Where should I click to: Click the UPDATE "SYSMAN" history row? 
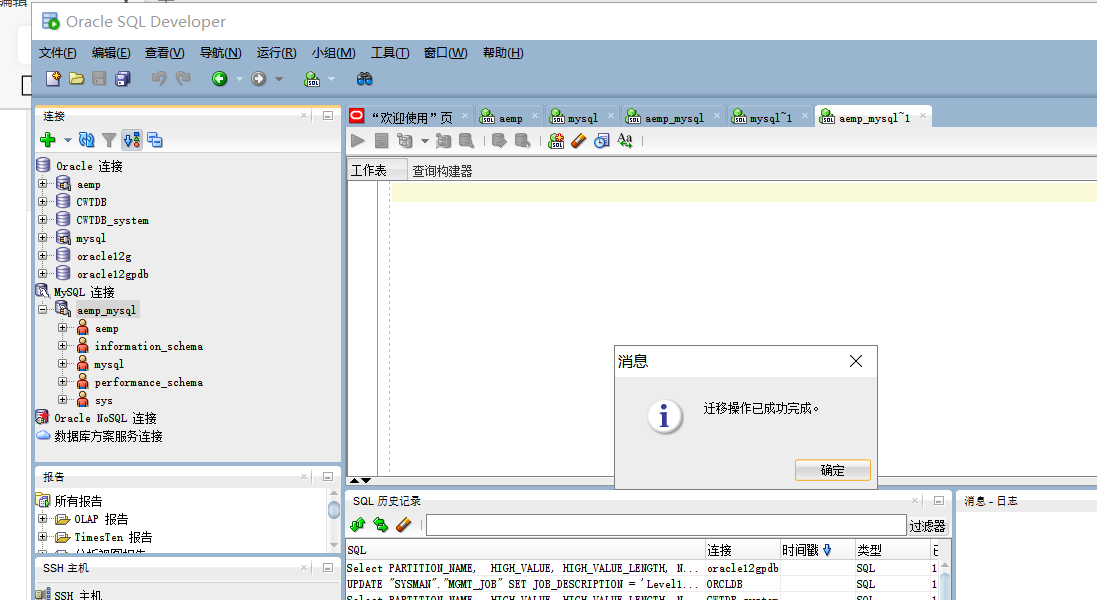coord(642,584)
